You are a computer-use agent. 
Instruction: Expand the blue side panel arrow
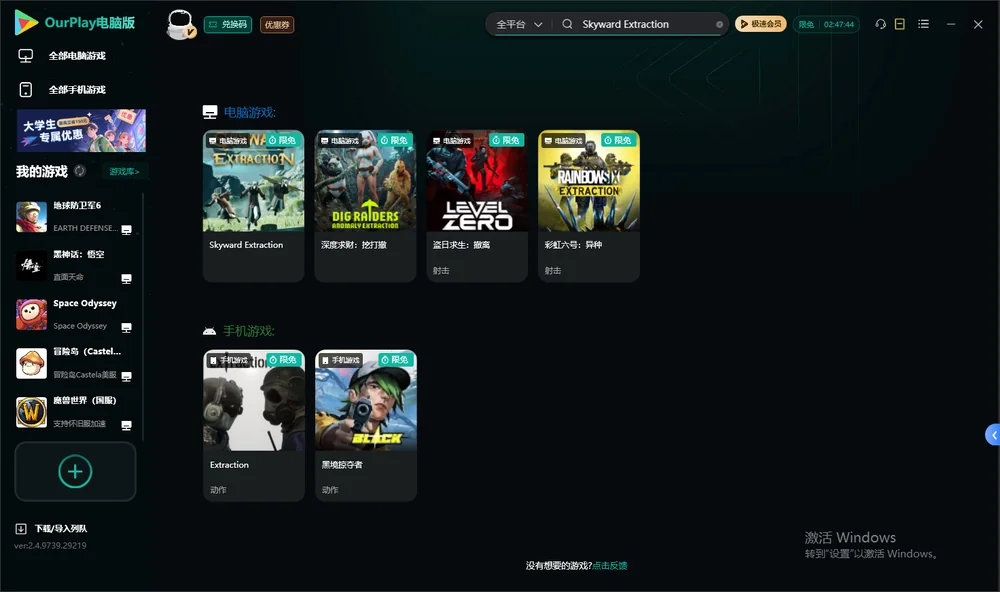click(993, 435)
